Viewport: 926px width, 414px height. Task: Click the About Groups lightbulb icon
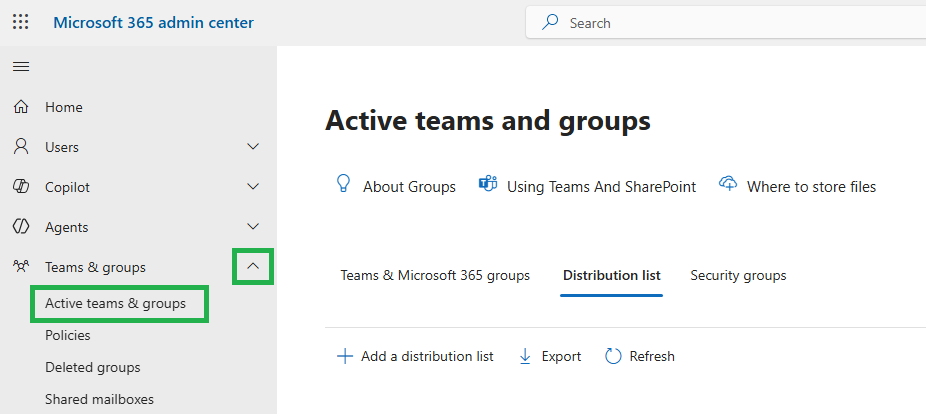click(x=343, y=184)
